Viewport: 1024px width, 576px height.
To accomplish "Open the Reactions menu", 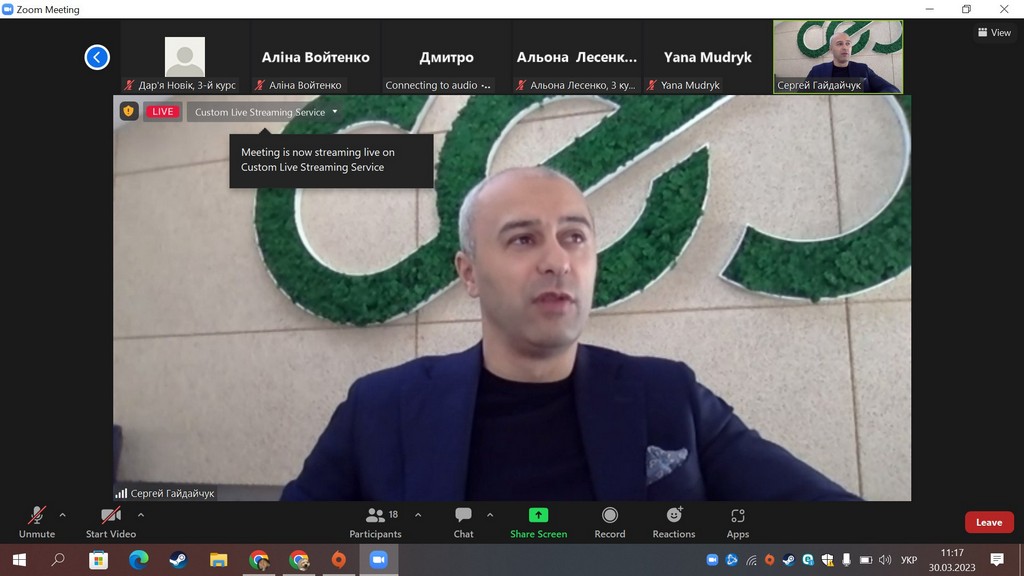I will [x=674, y=521].
